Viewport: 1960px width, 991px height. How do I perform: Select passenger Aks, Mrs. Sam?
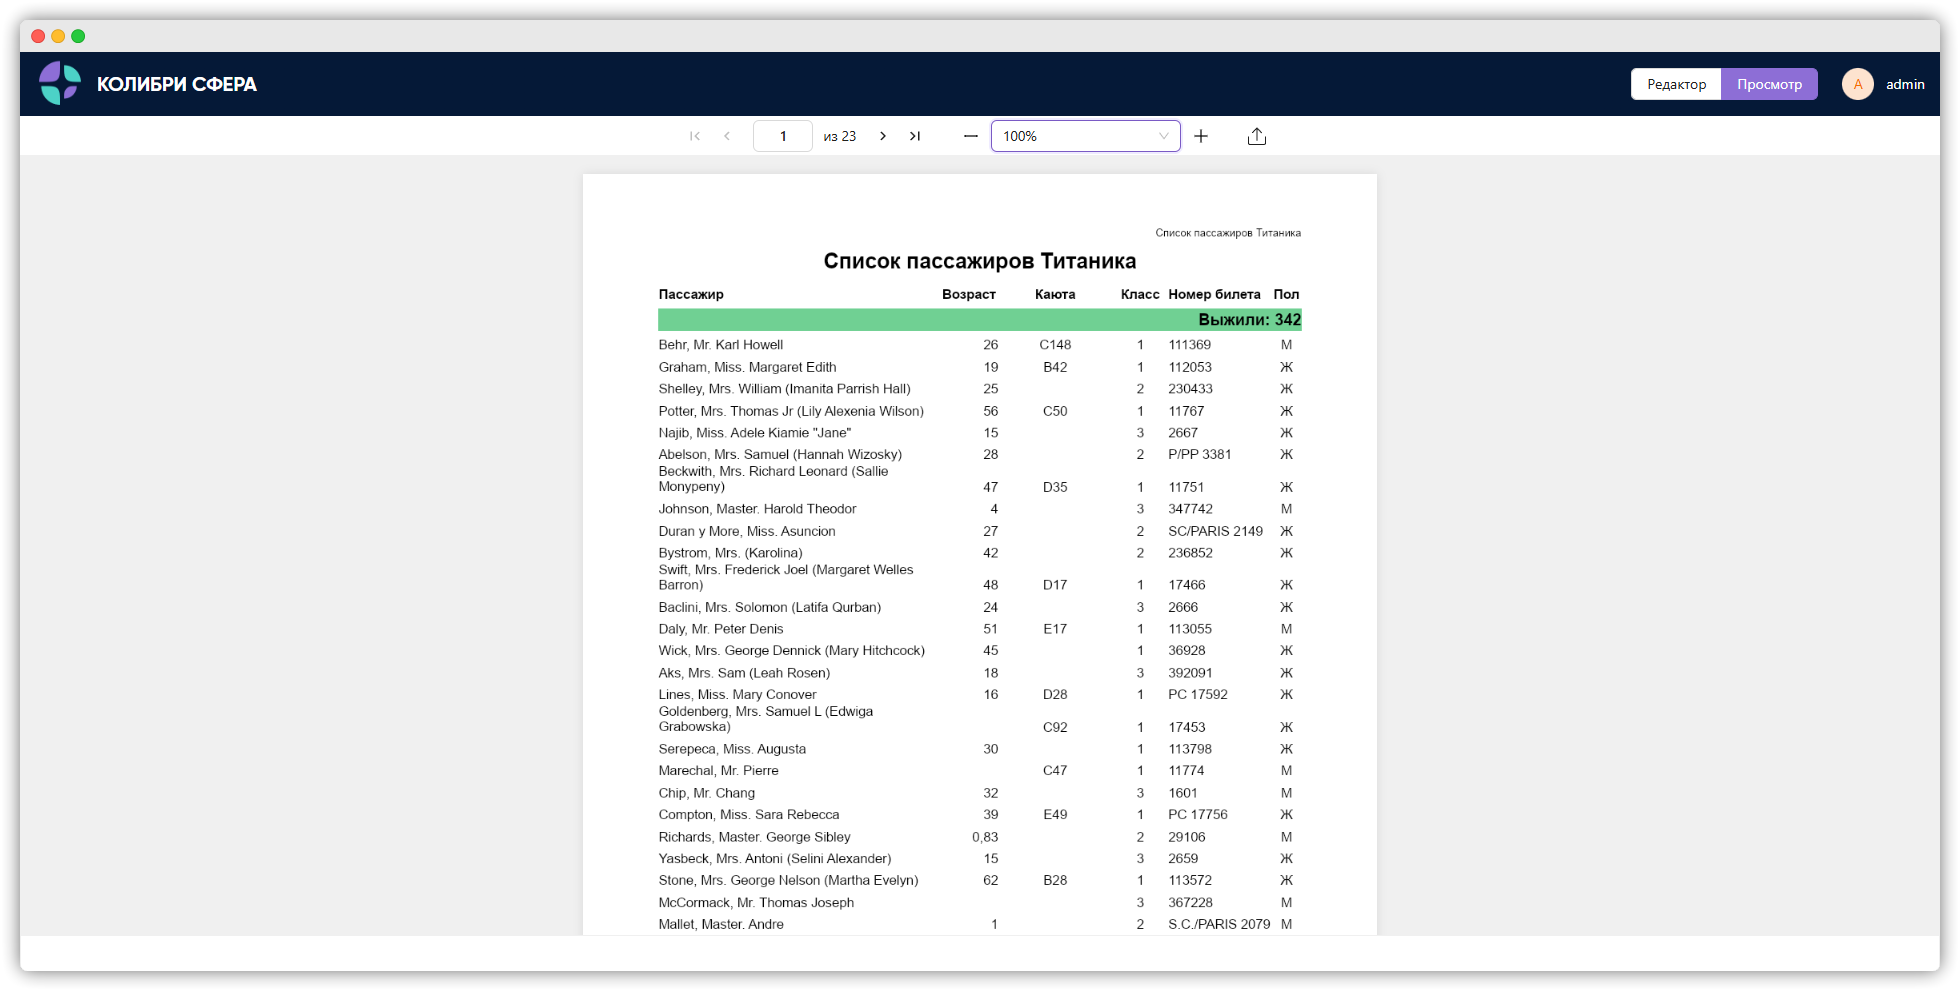coord(744,673)
